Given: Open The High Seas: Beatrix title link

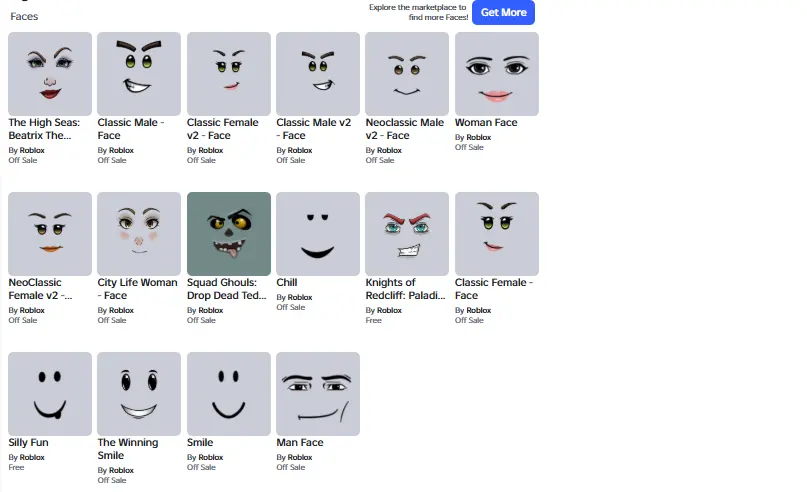Looking at the screenshot, I should point(44,129).
